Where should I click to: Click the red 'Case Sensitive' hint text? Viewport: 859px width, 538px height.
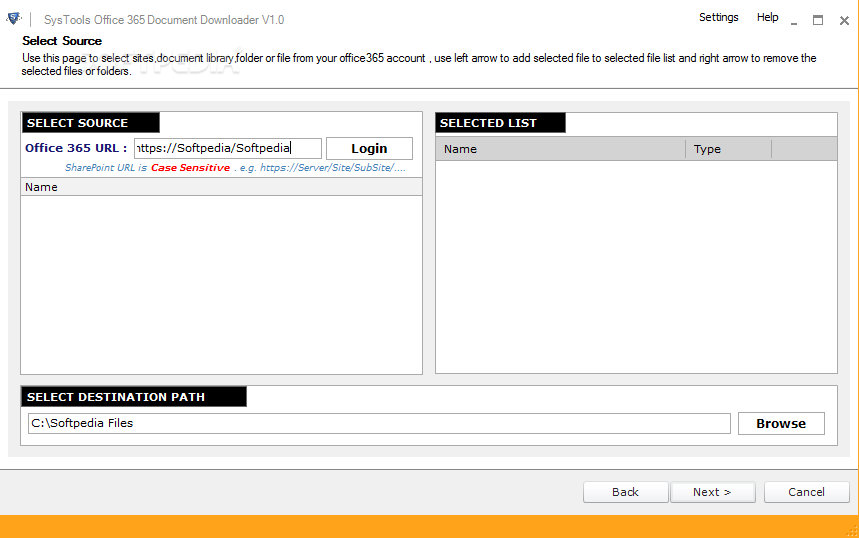(190, 168)
